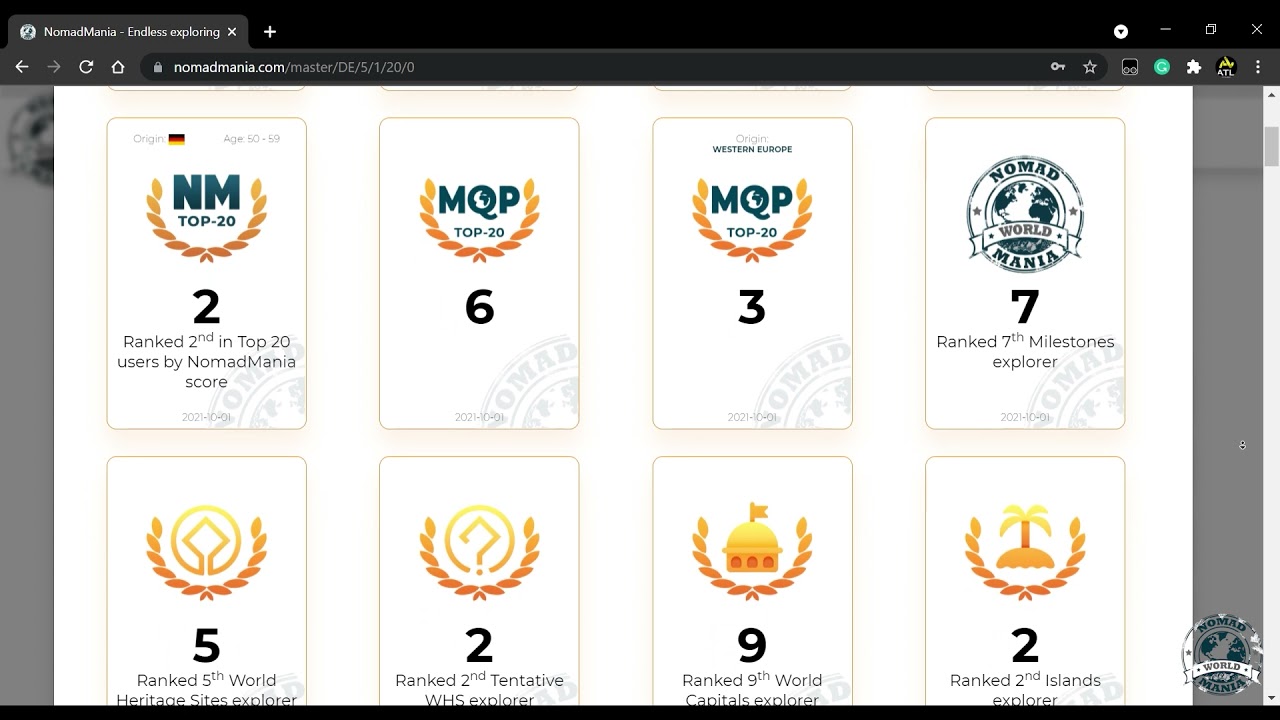Click the World Heritage Sites laurel icon
This screenshot has width=1280, height=720.
pos(206,552)
